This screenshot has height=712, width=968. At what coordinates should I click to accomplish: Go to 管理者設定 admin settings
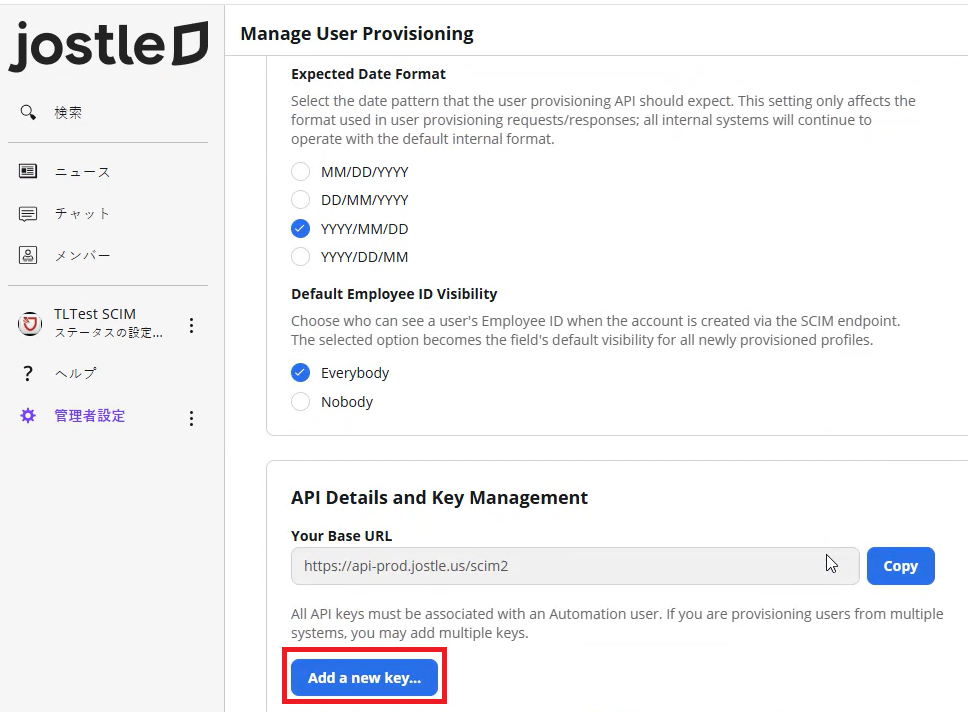click(90, 416)
